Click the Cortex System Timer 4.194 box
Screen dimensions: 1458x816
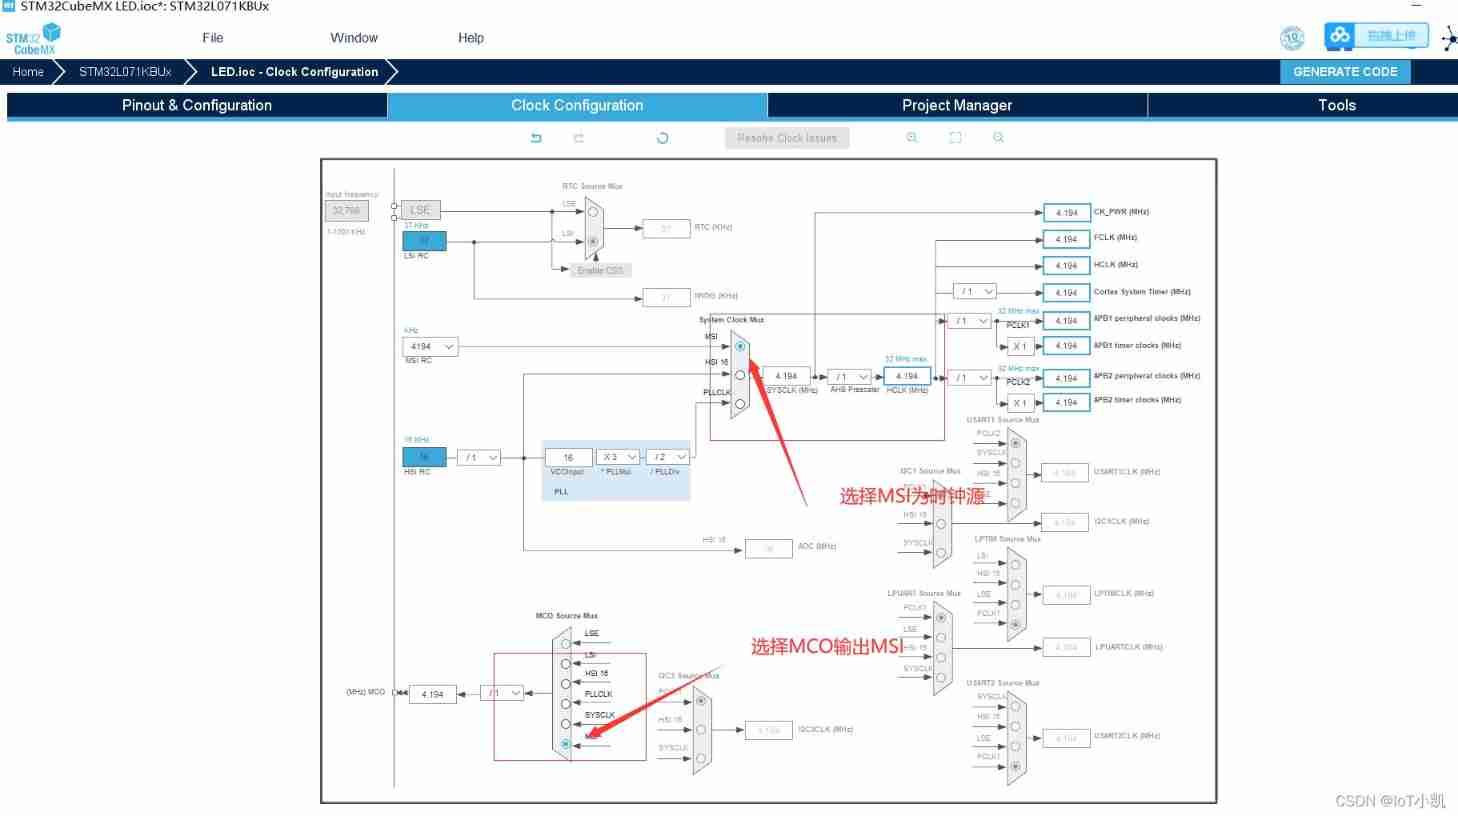[x=1066, y=292]
